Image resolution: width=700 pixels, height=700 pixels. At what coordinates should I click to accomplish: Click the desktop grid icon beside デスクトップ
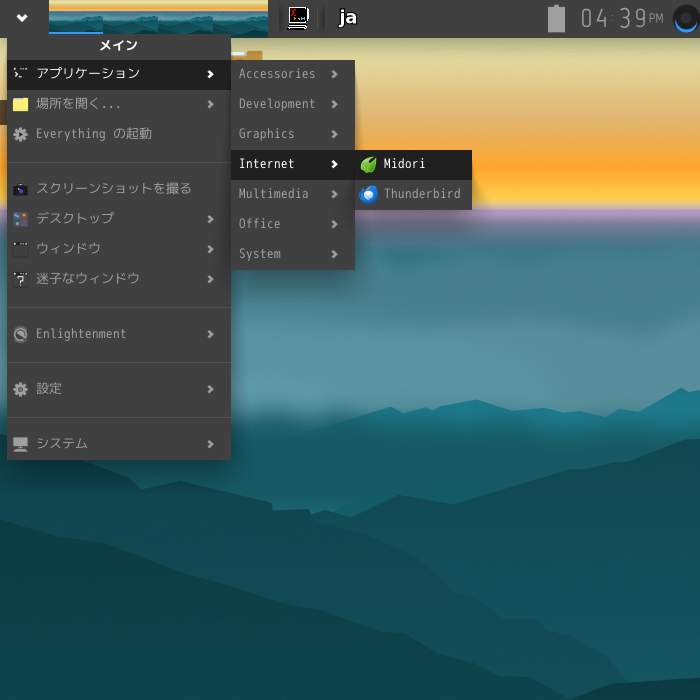tap(21, 219)
